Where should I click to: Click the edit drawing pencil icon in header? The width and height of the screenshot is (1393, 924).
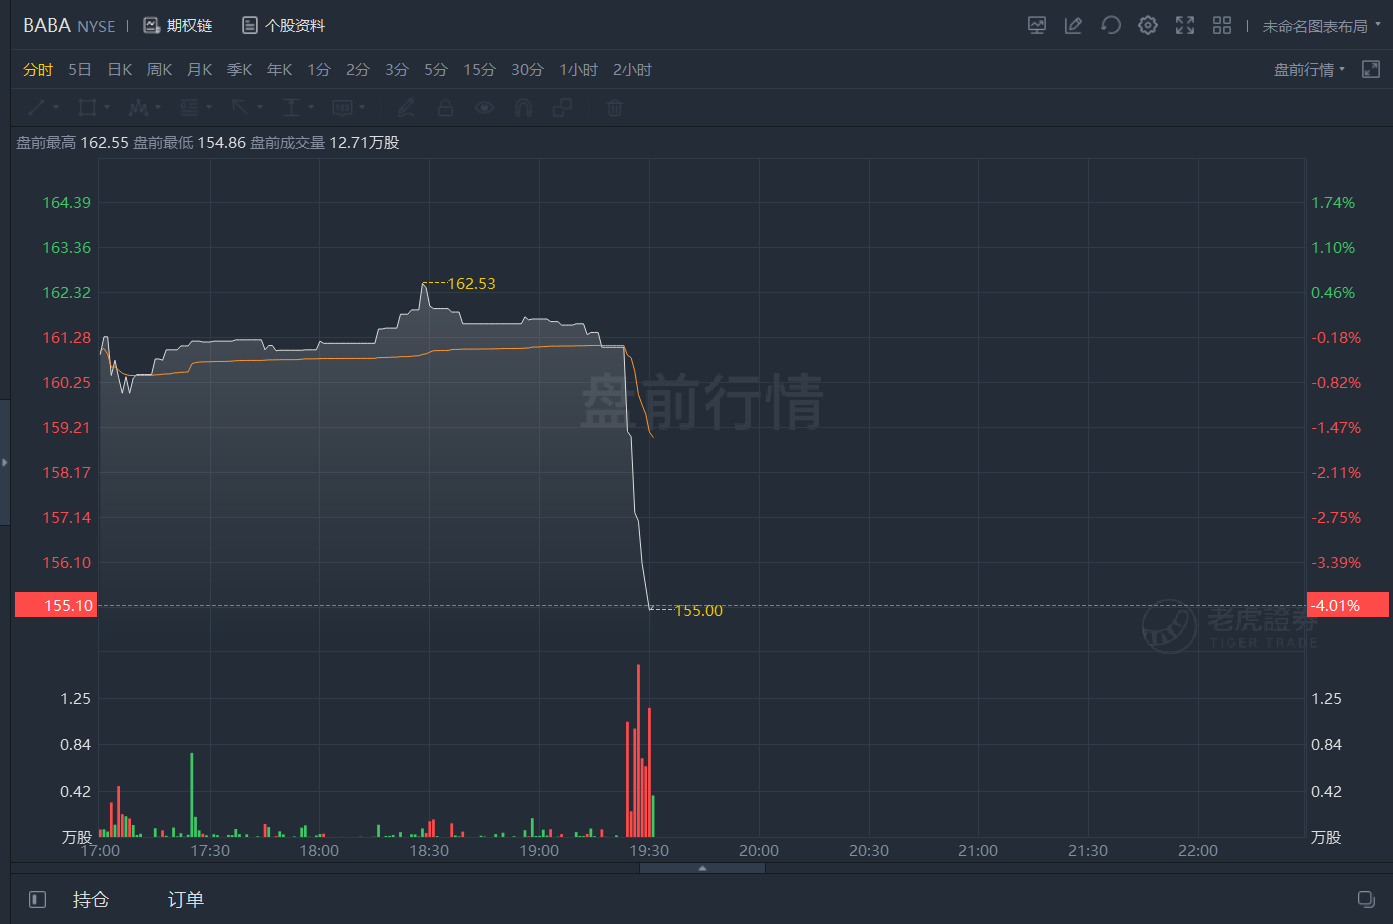[x=1073, y=26]
